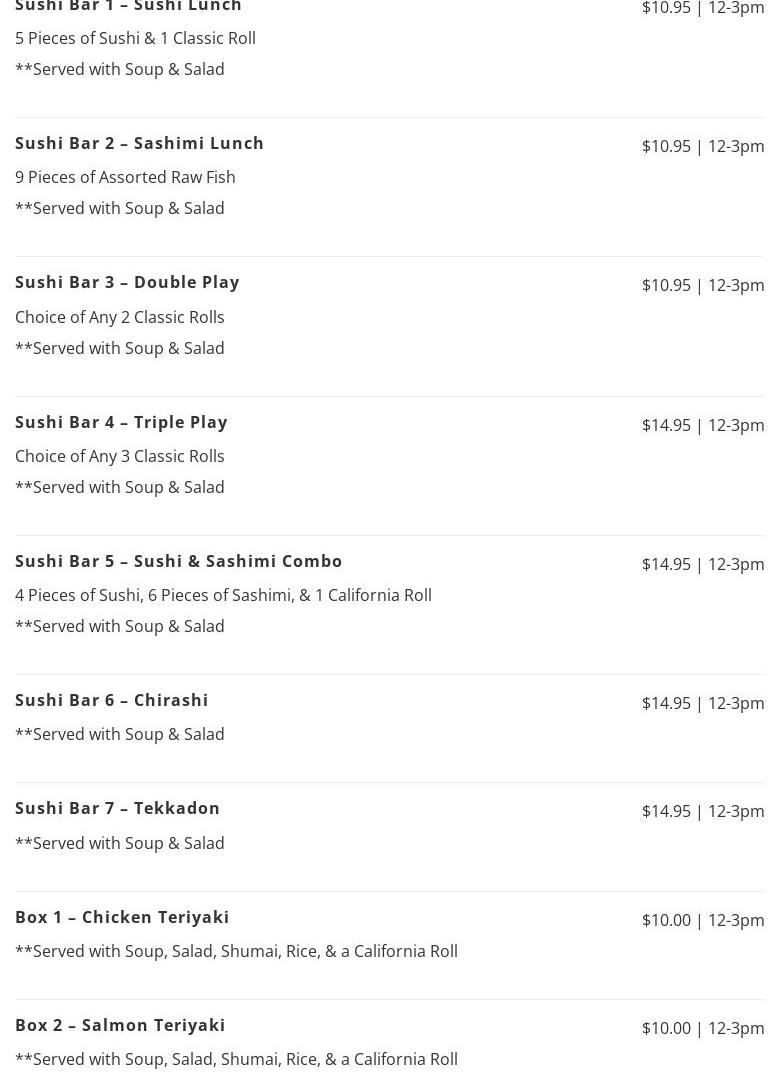This screenshot has height=1087, width=780.
Task: Select the Box 2 – Salmon Teriyaki heading
Action: coord(120,1025)
